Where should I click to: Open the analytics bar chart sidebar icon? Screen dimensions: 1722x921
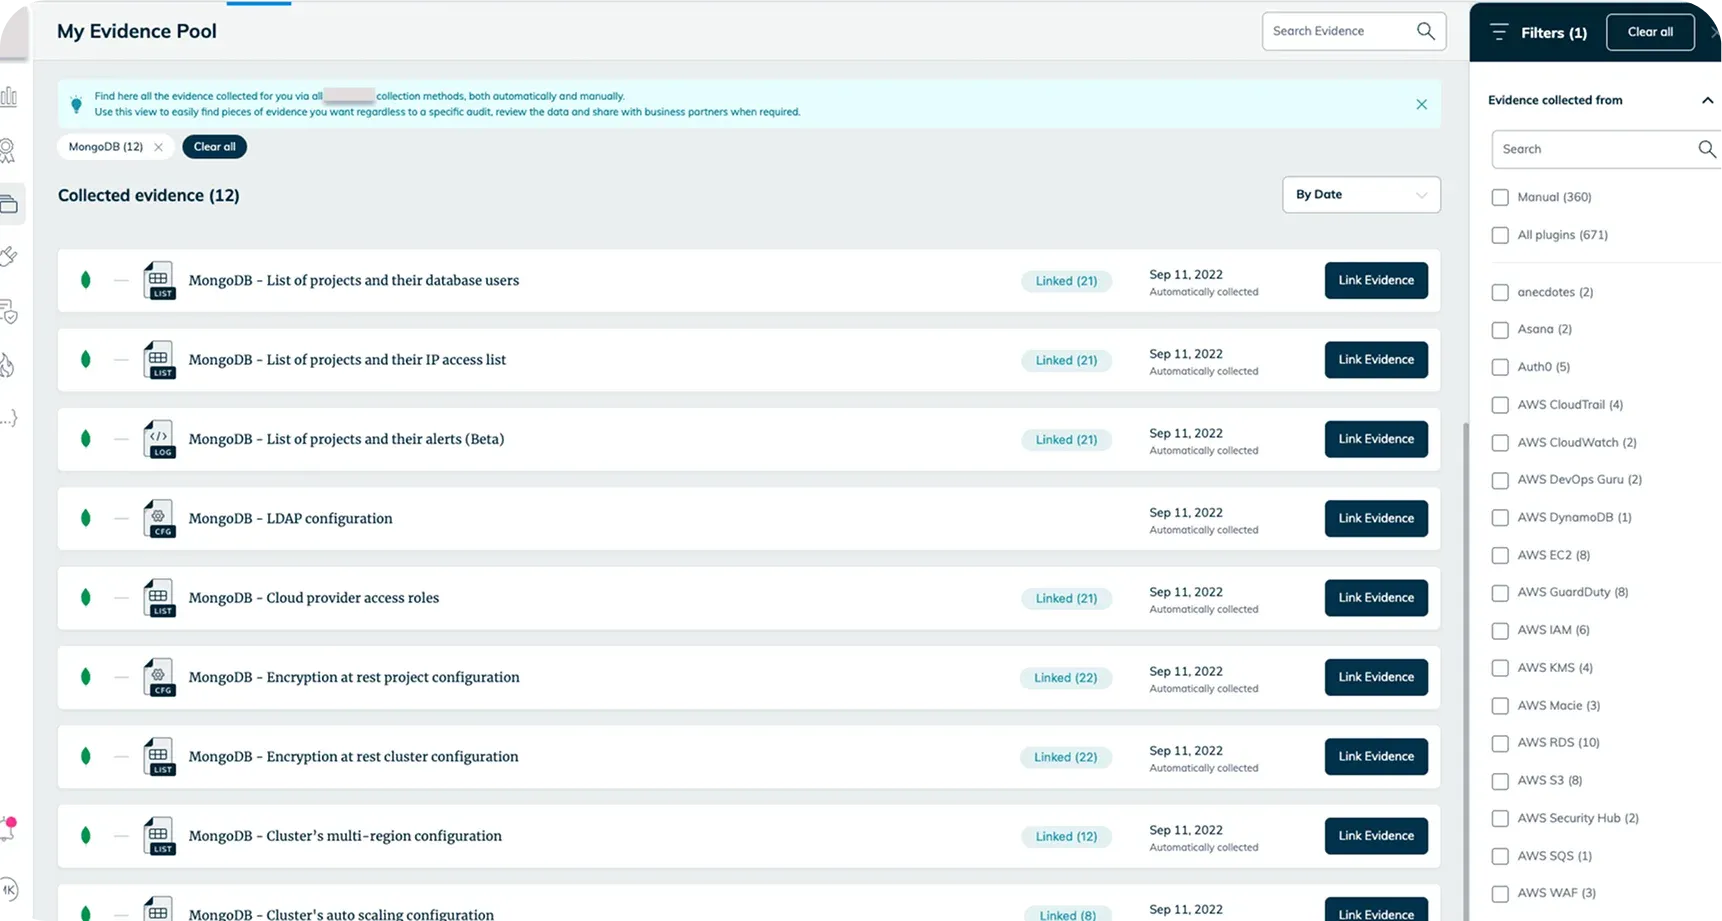point(9,97)
